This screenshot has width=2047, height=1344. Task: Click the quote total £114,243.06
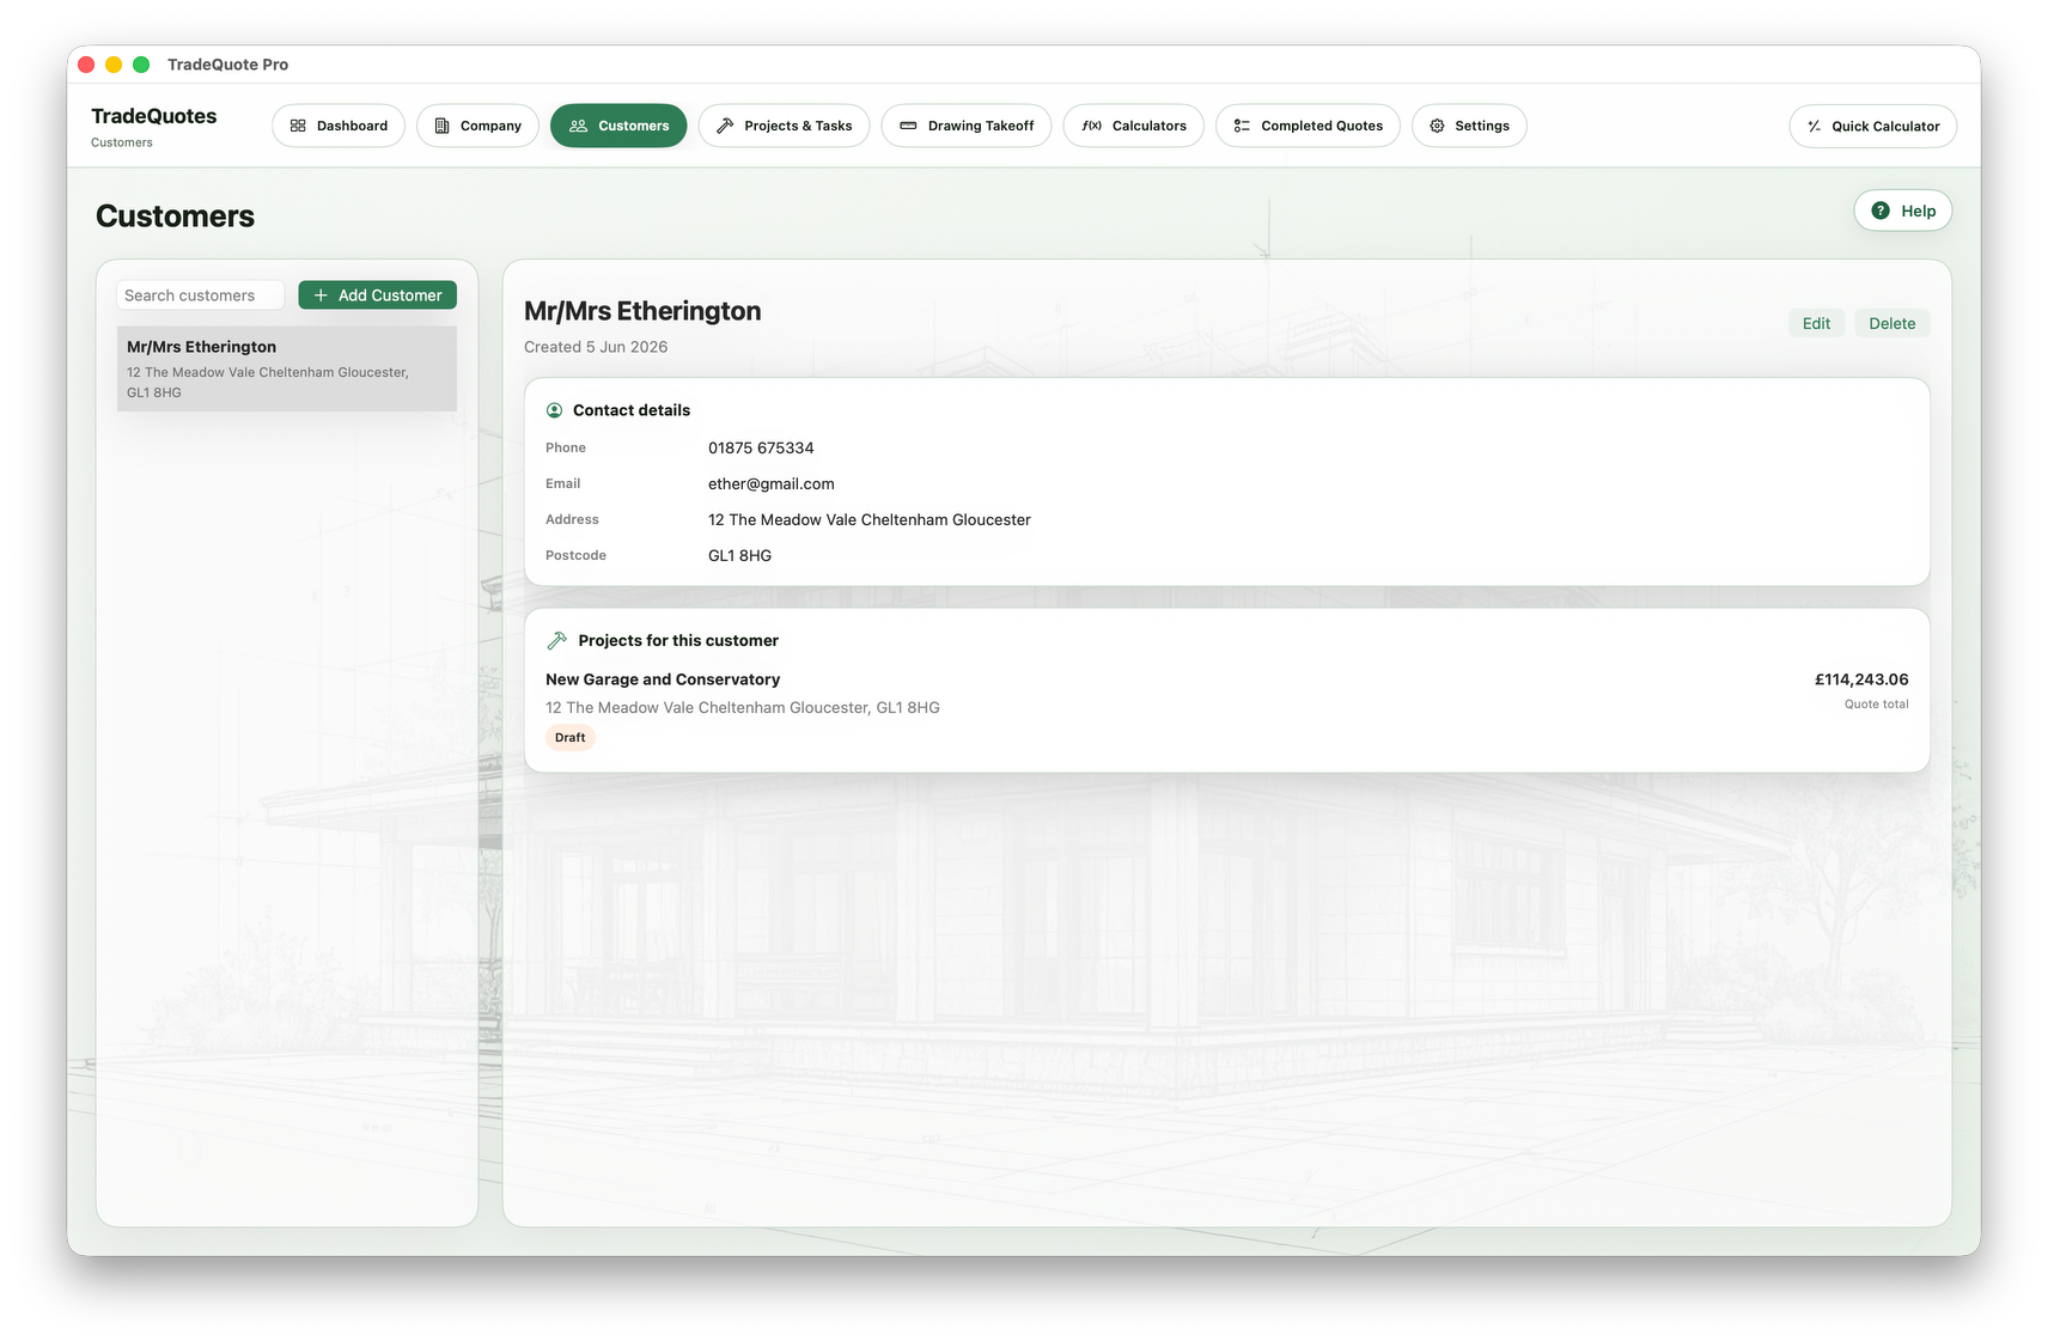coord(1861,680)
